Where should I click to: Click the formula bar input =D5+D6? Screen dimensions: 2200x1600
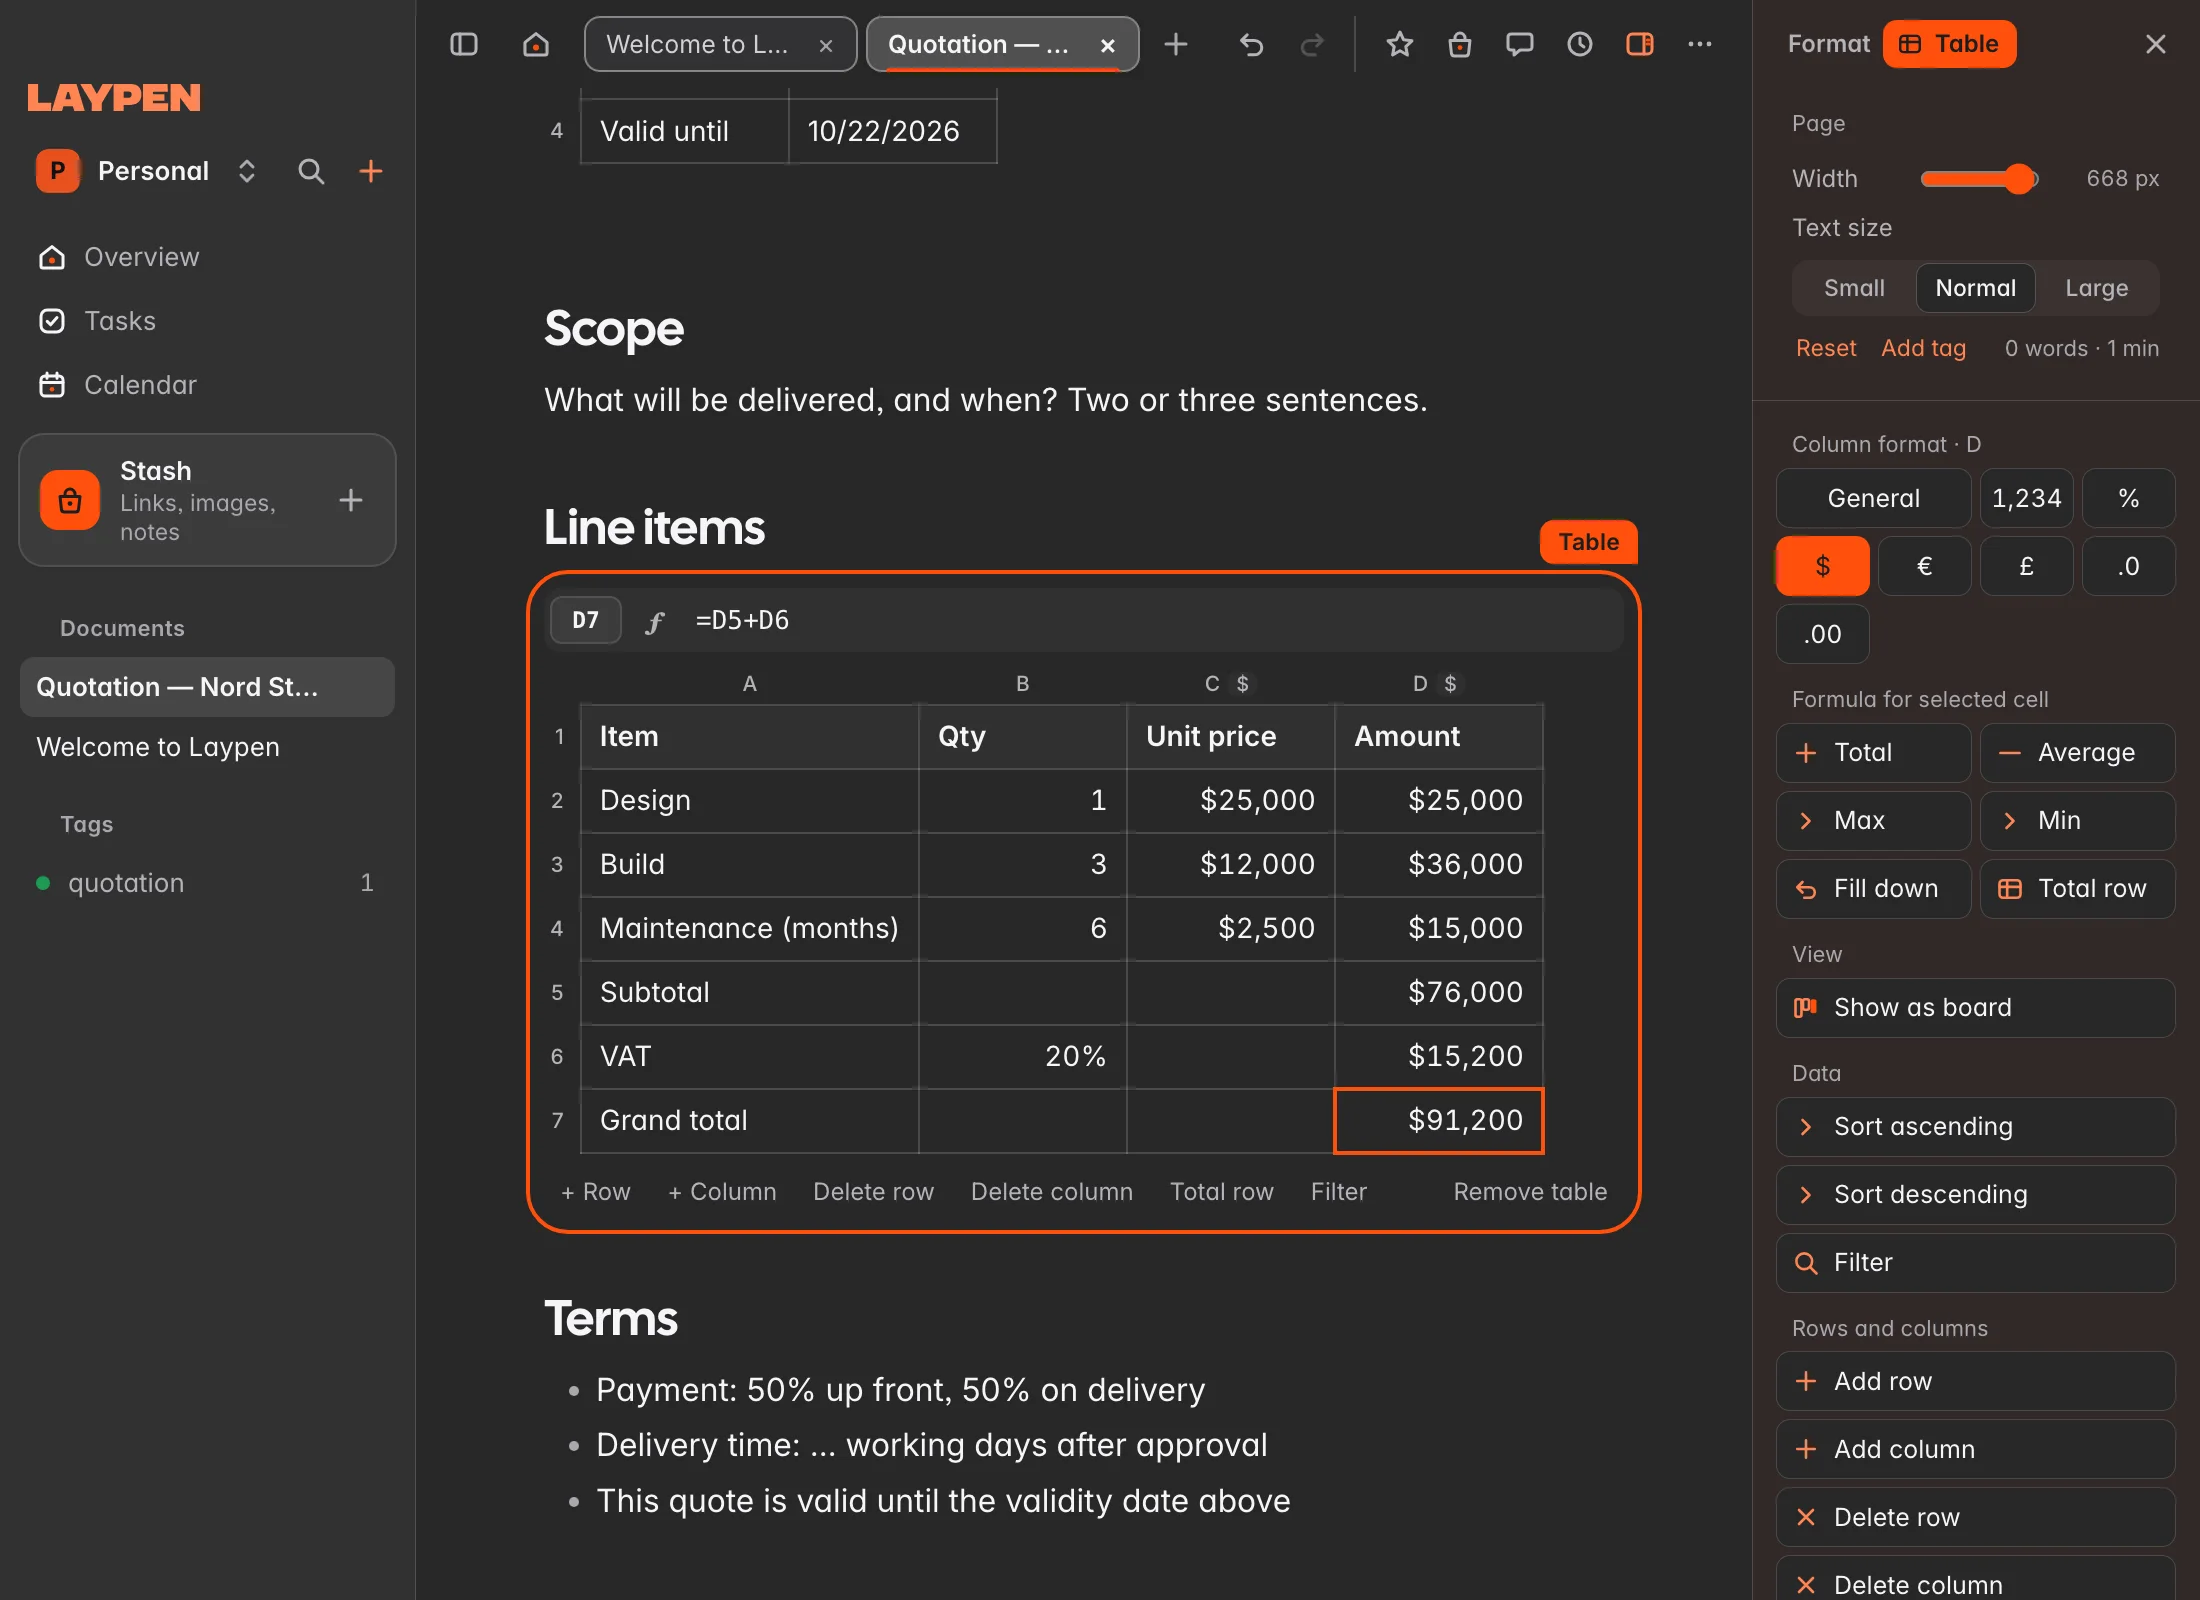[x=1155, y=621]
